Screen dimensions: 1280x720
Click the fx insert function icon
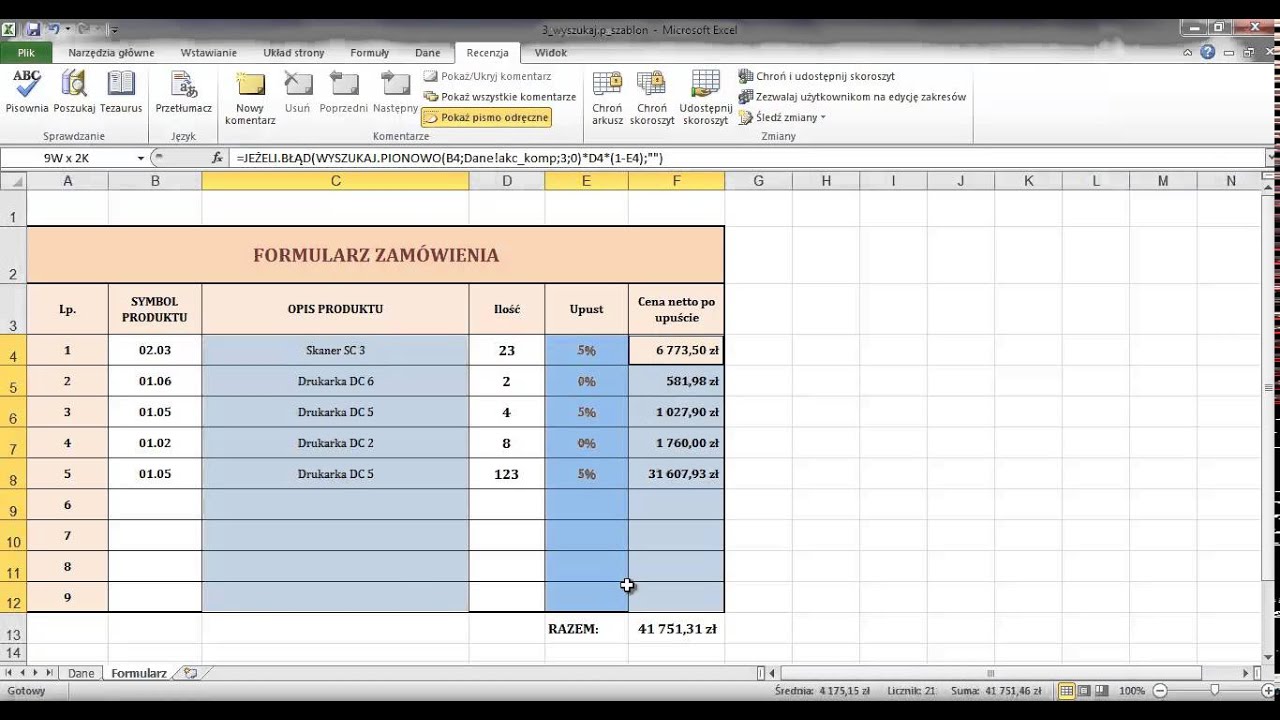[x=217, y=158]
